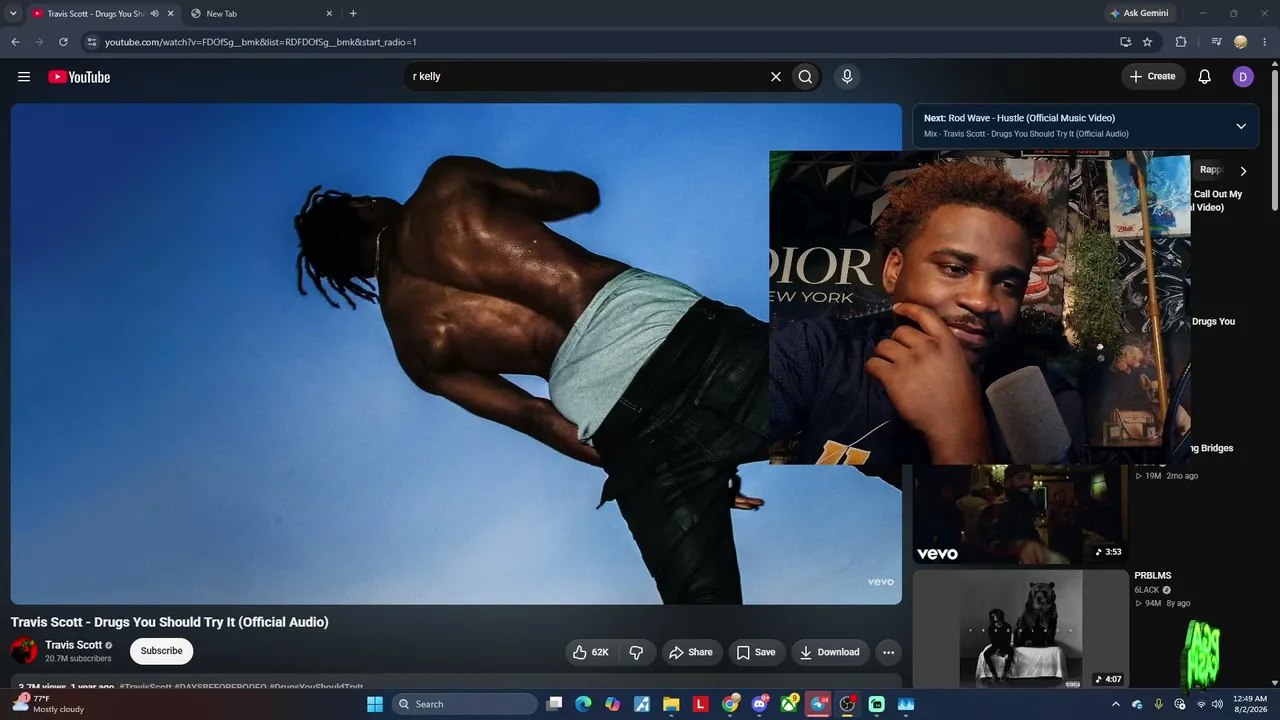This screenshot has height=720, width=1280.
Task: Open Windows Start menu
Action: coord(375,704)
